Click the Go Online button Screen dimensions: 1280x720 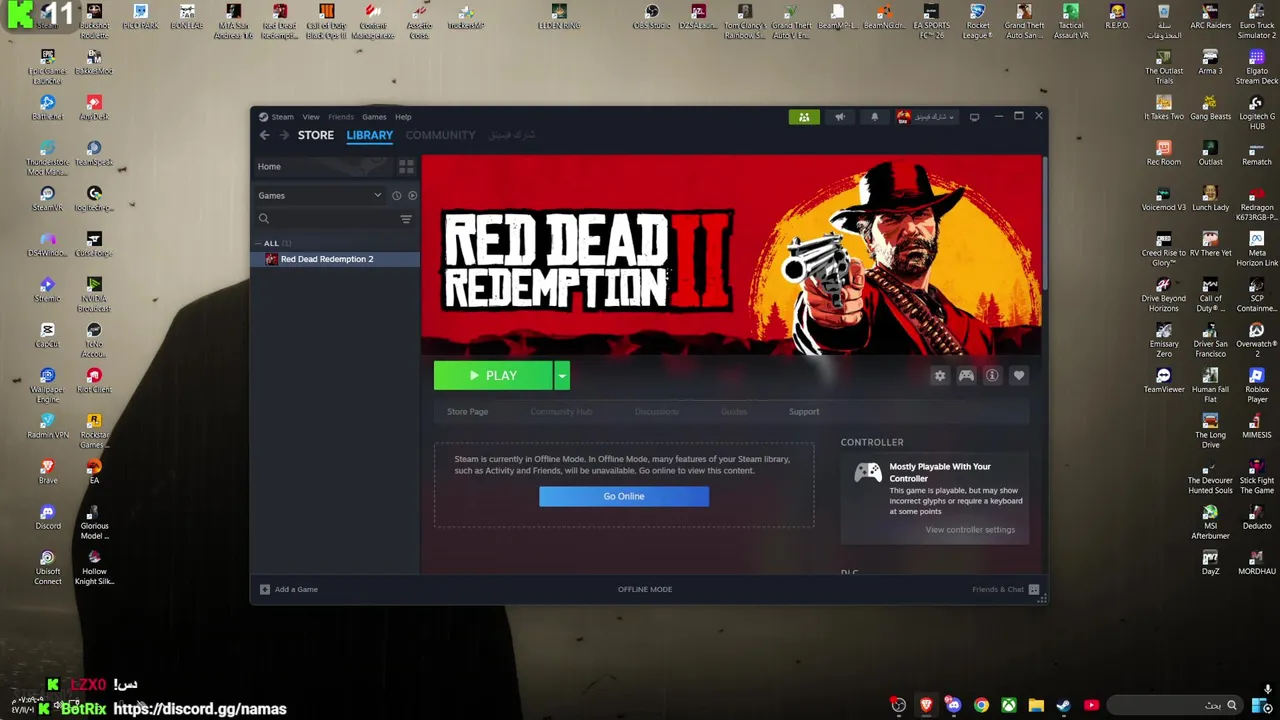coord(624,496)
